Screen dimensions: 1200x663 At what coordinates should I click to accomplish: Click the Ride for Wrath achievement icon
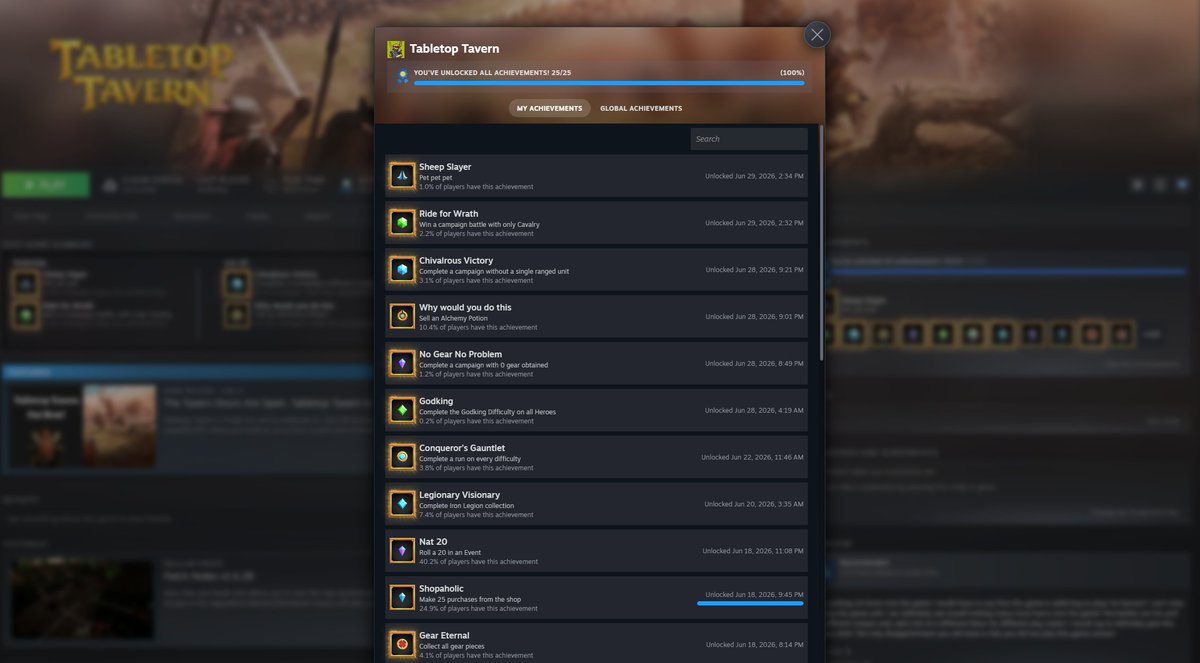pyautogui.click(x=402, y=223)
